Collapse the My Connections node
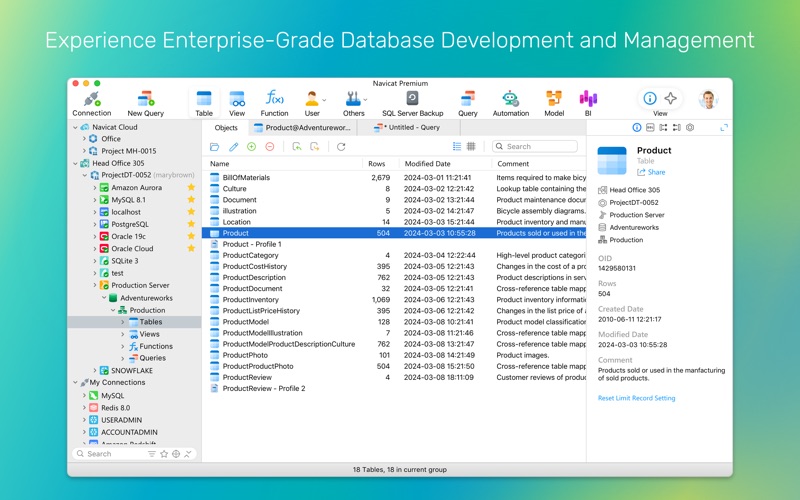 [76, 382]
